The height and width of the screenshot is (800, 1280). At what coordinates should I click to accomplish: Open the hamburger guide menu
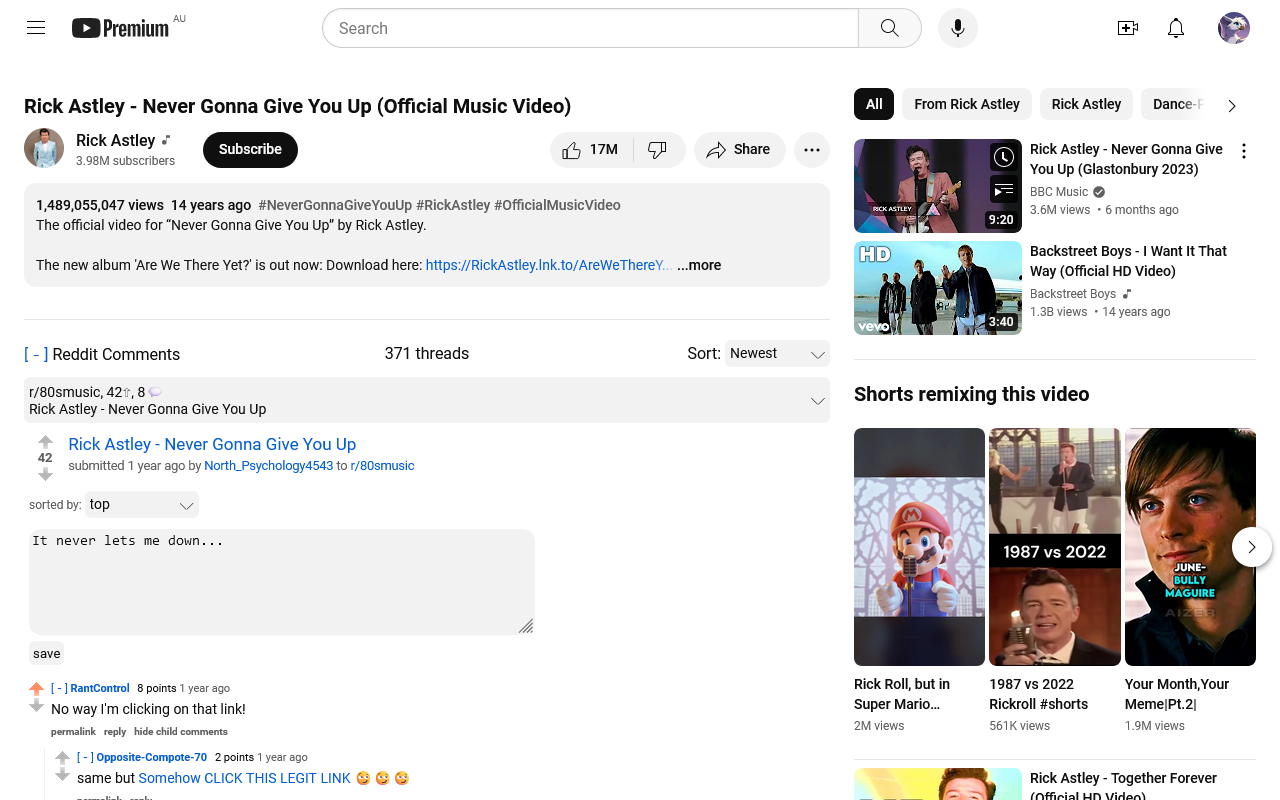coord(36,28)
